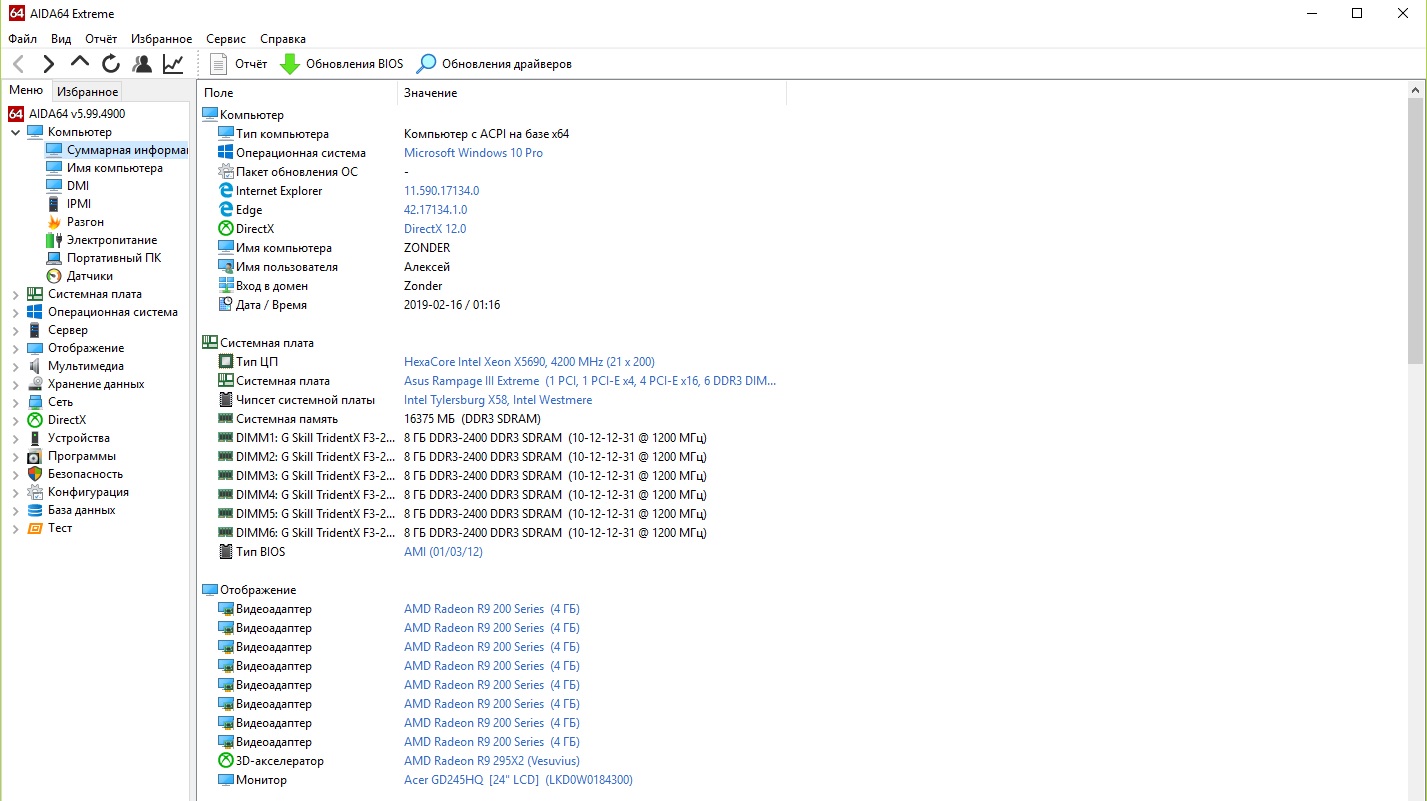Click the Разгон flame icon in the tree

(x=54, y=222)
